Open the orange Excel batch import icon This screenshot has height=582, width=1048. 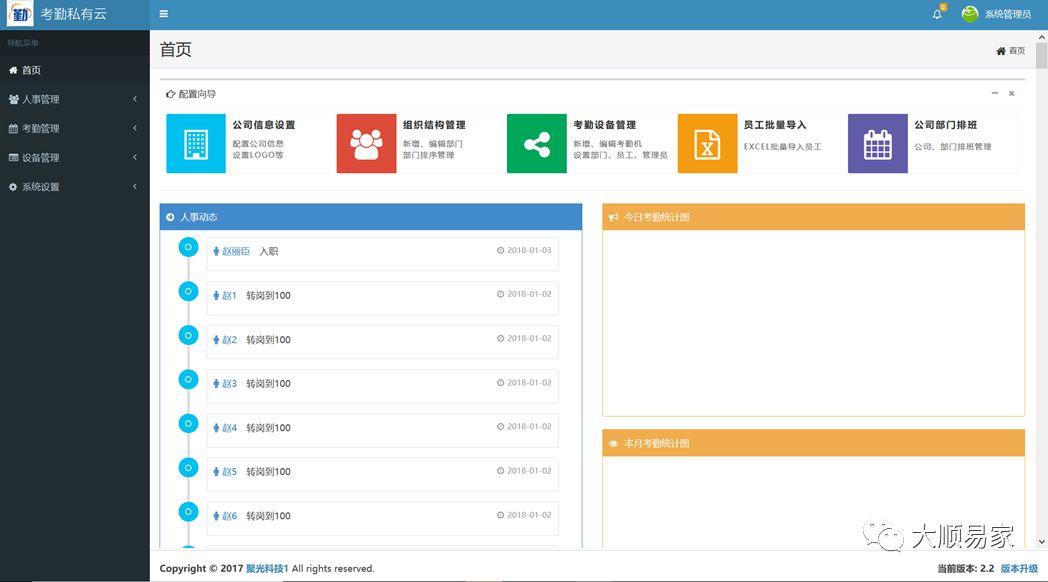(x=707, y=144)
